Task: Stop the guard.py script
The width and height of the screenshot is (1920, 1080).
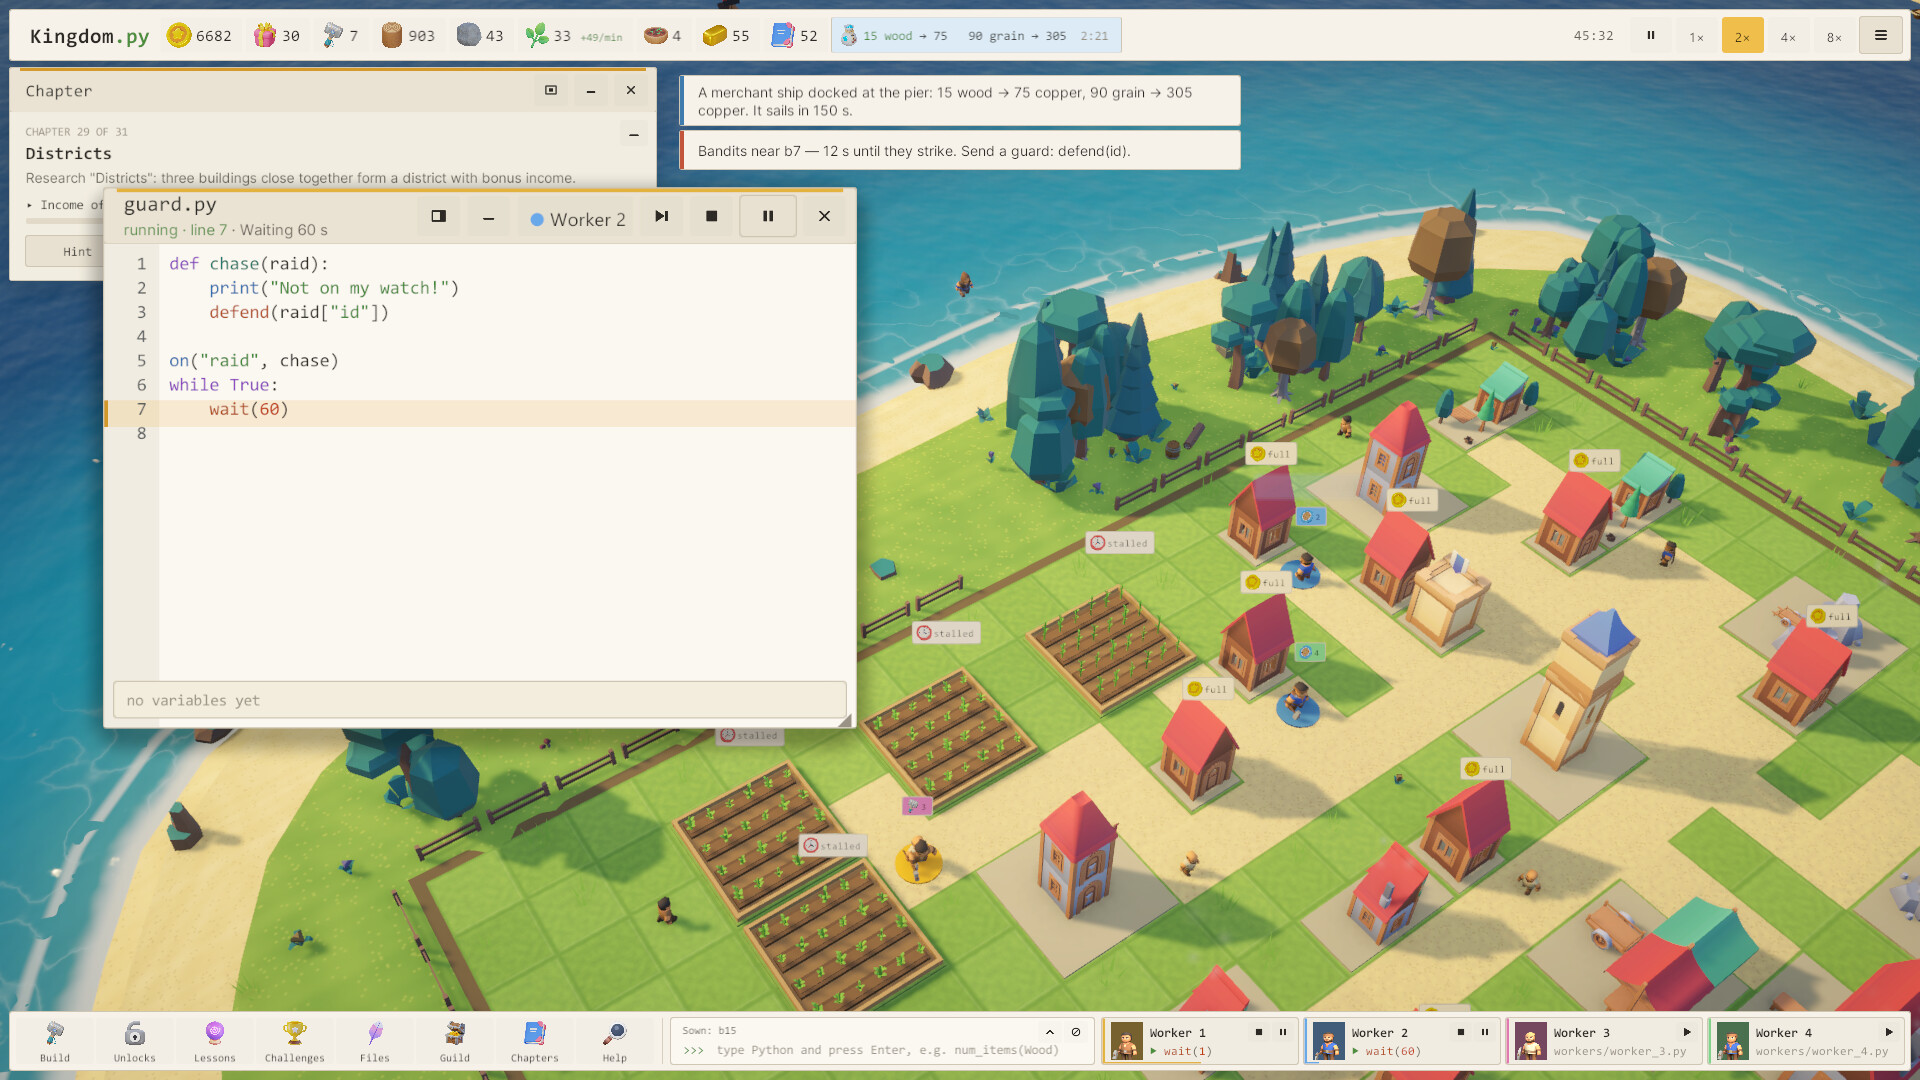Action: 712,216
